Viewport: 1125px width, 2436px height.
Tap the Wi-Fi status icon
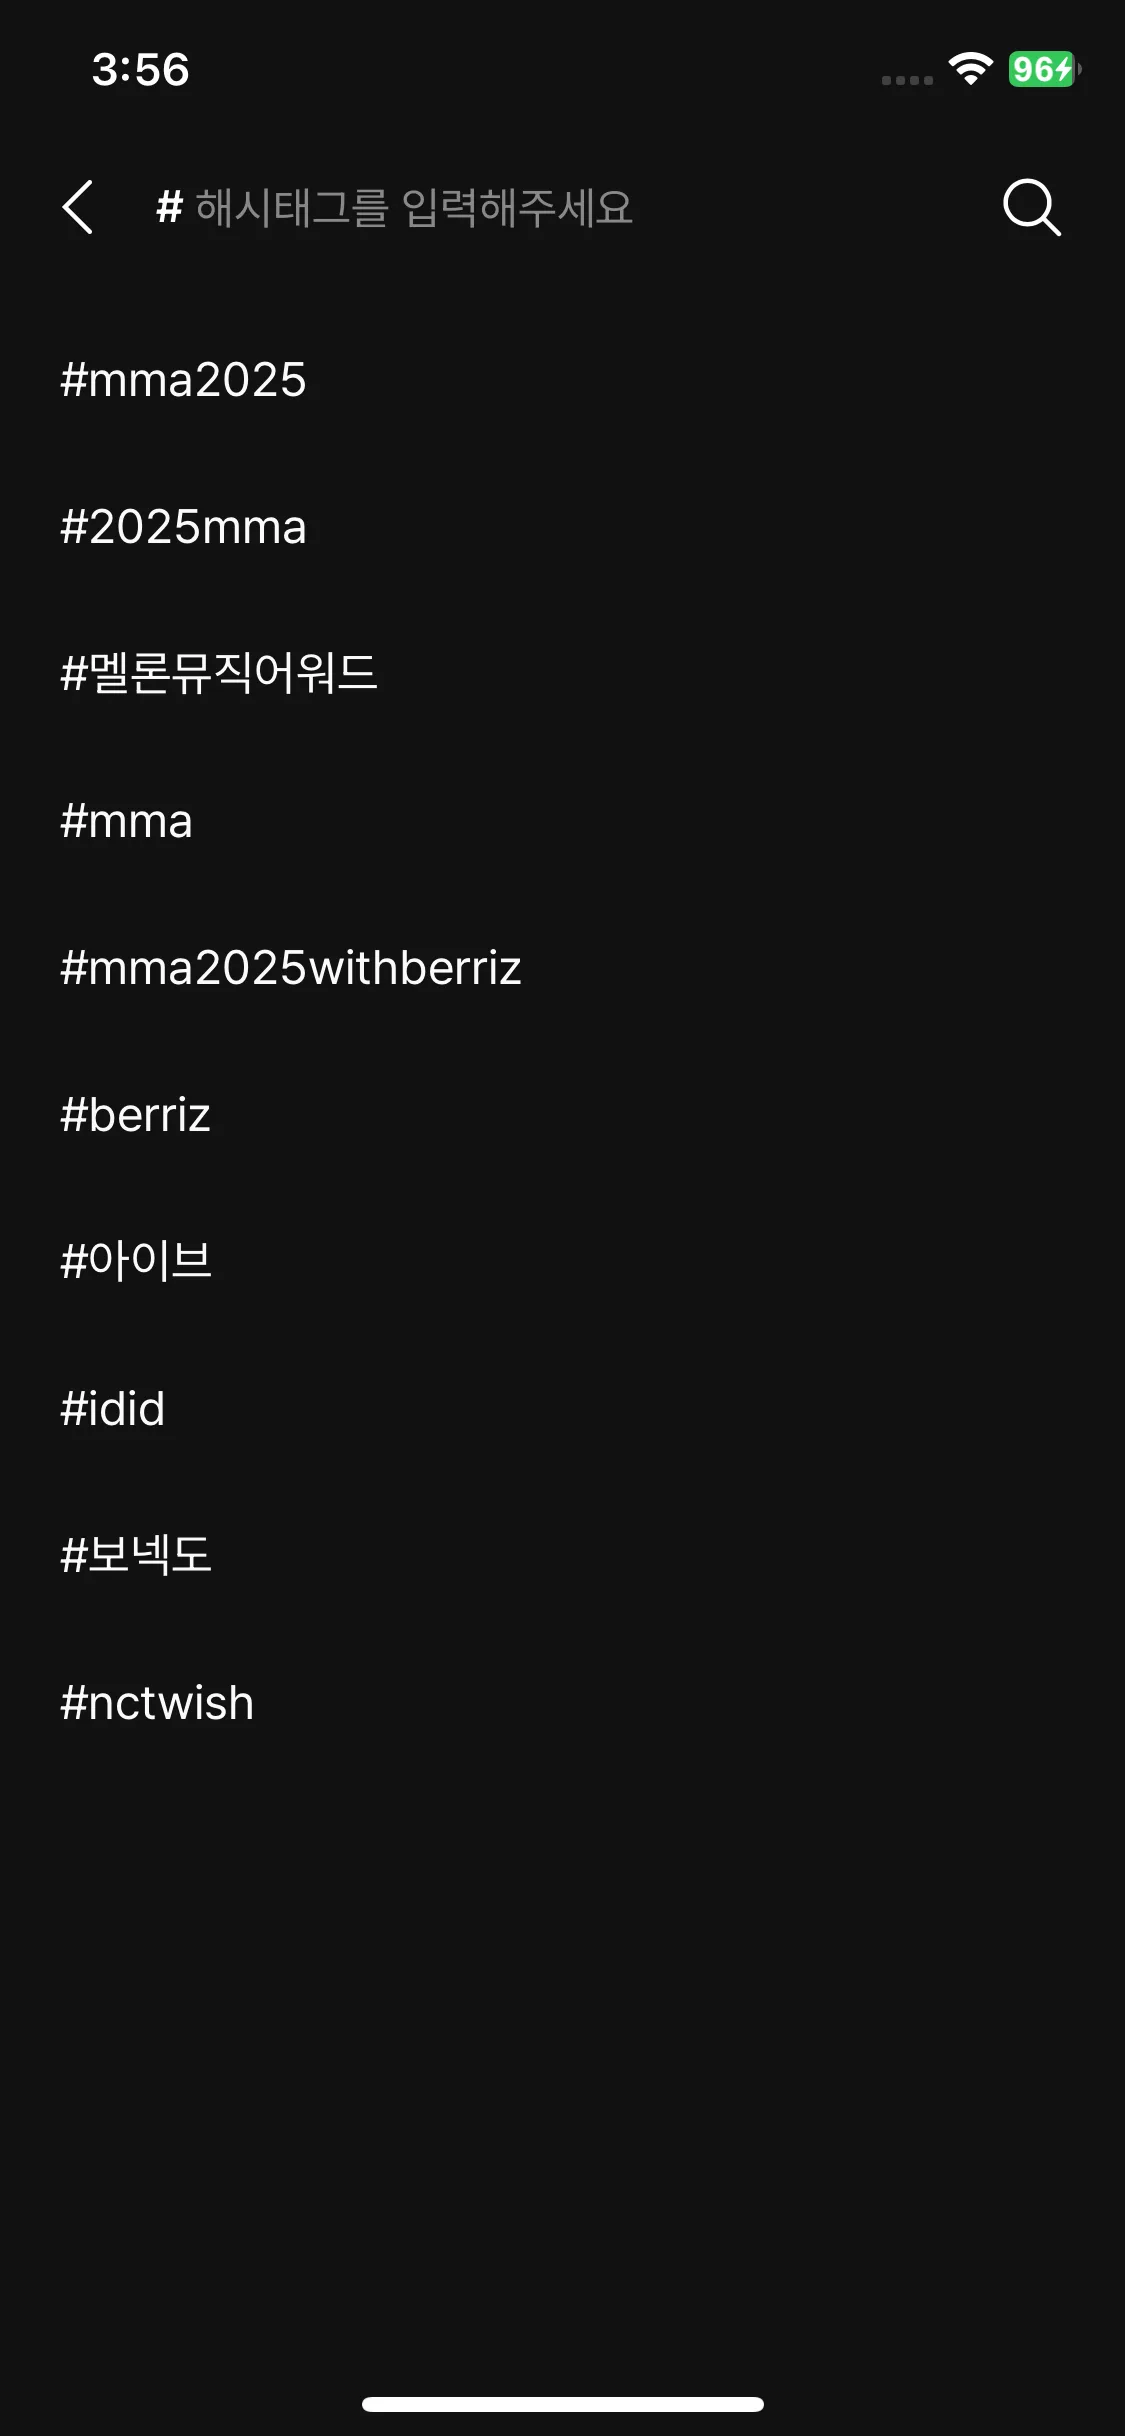click(970, 69)
